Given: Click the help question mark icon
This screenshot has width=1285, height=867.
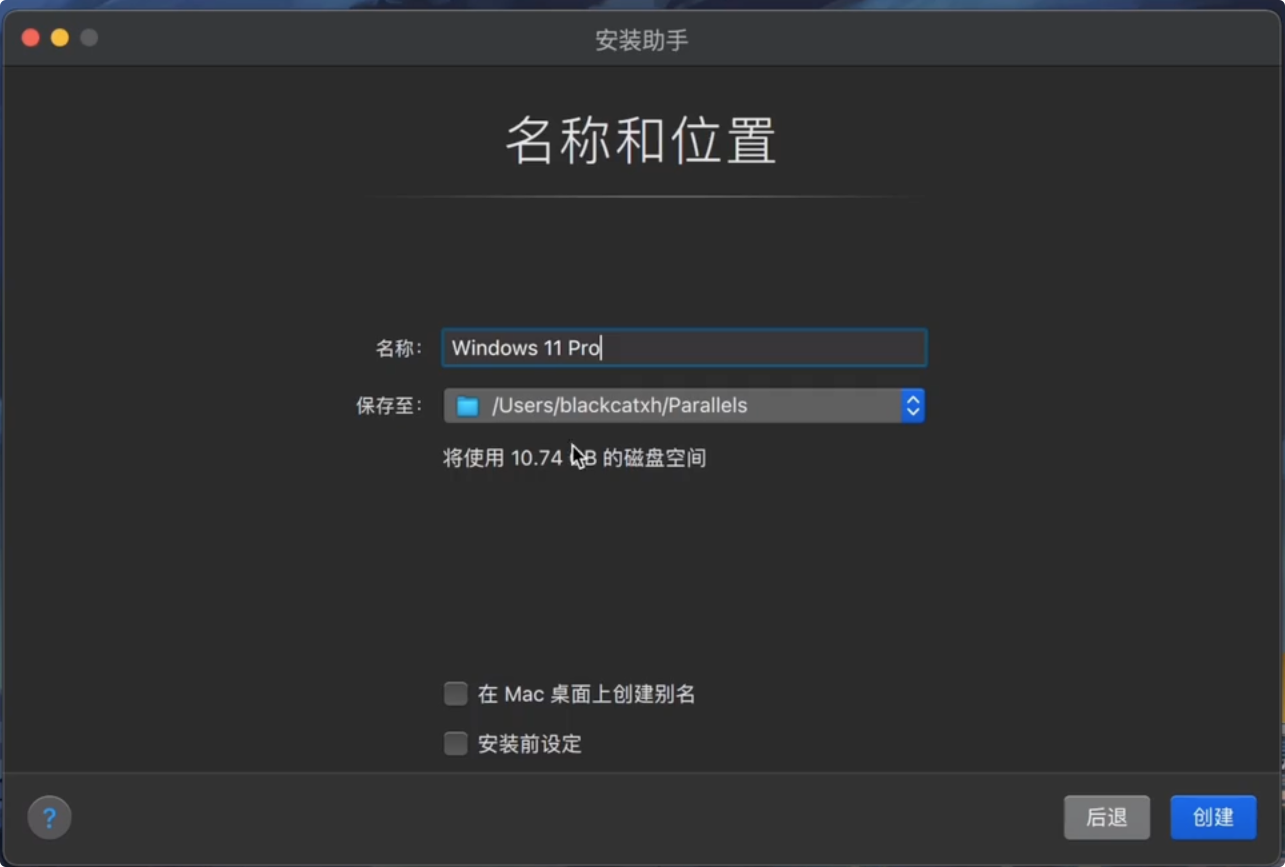Looking at the screenshot, I should [x=49, y=817].
